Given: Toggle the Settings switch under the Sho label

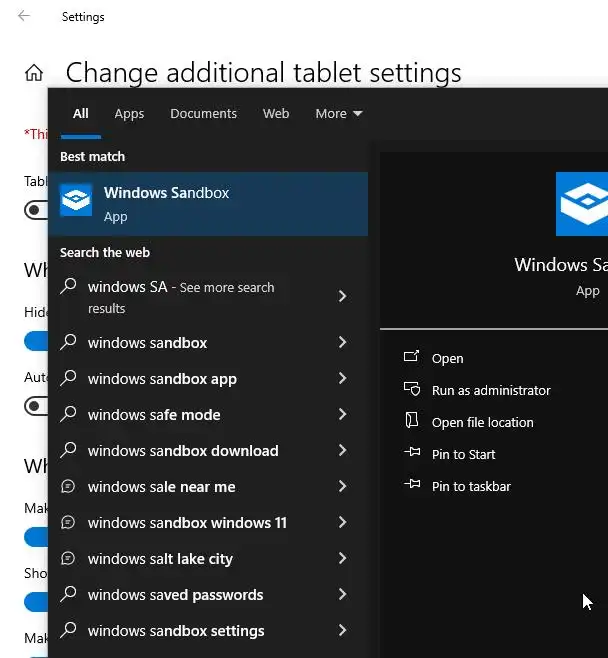Looking at the screenshot, I should point(36,602).
